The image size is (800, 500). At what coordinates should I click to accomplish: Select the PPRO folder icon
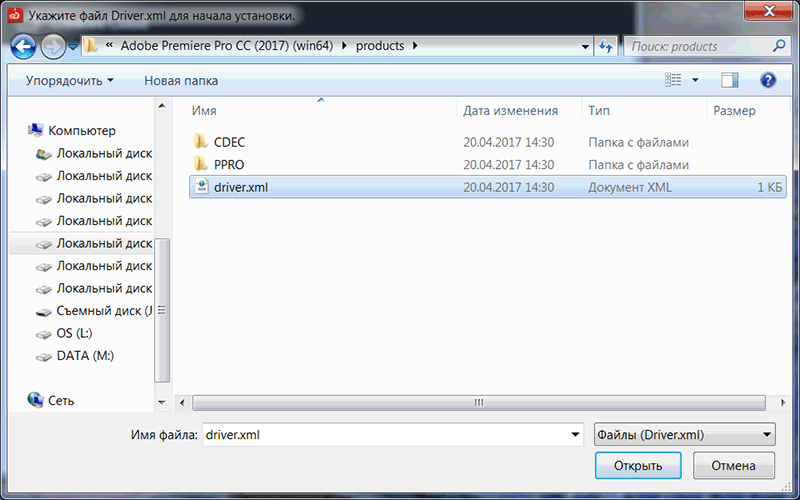[x=201, y=164]
